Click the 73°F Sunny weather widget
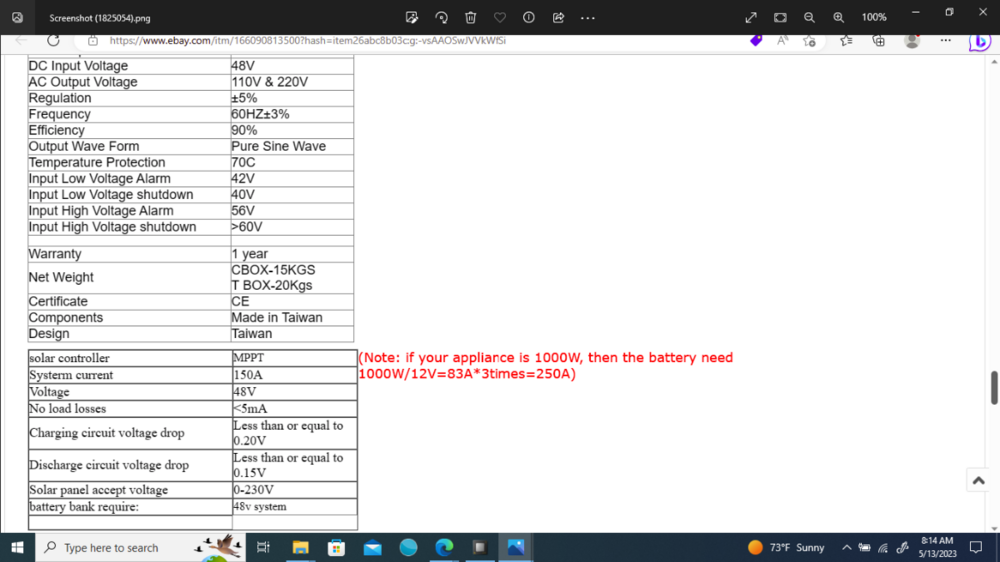This screenshot has width=1000, height=562. click(786, 547)
